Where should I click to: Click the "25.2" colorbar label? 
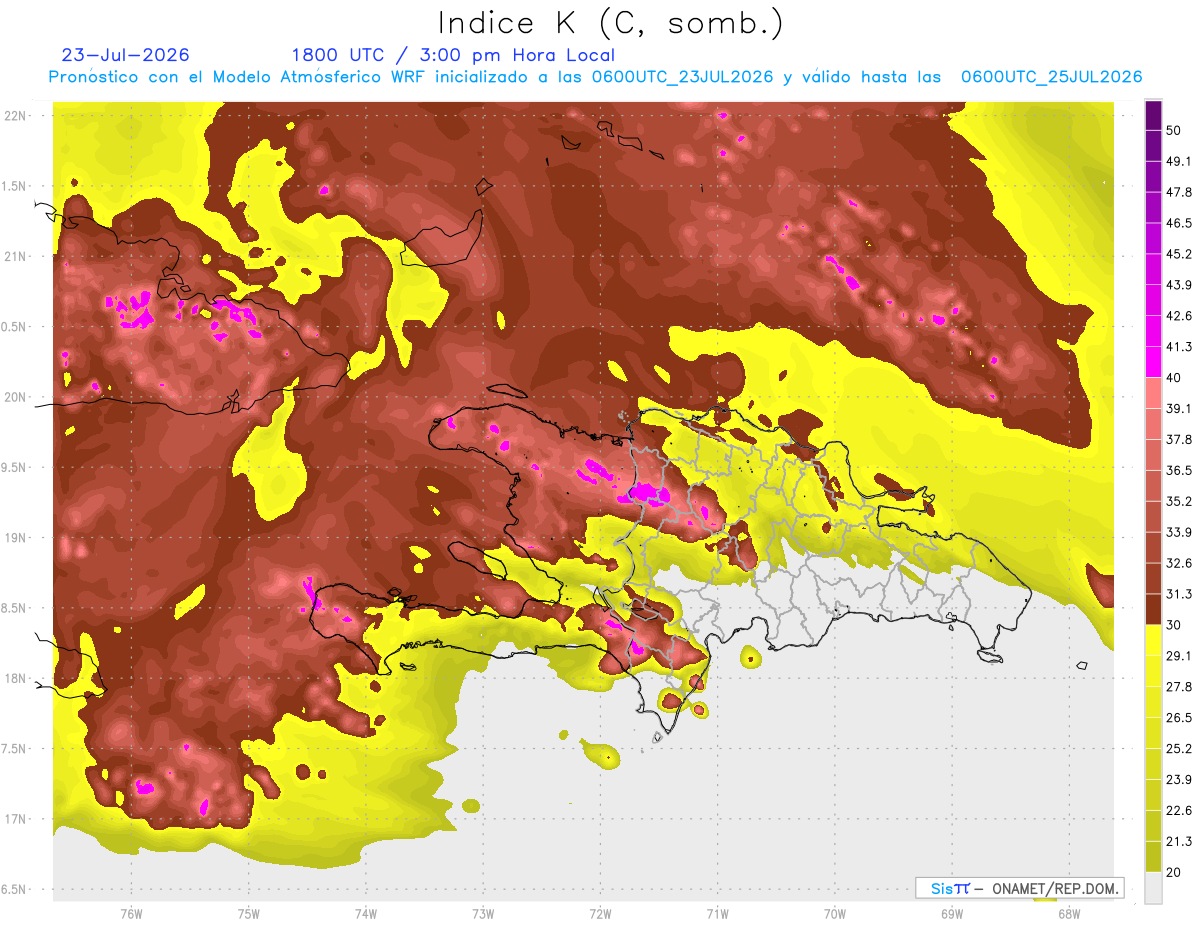coord(1179,749)
